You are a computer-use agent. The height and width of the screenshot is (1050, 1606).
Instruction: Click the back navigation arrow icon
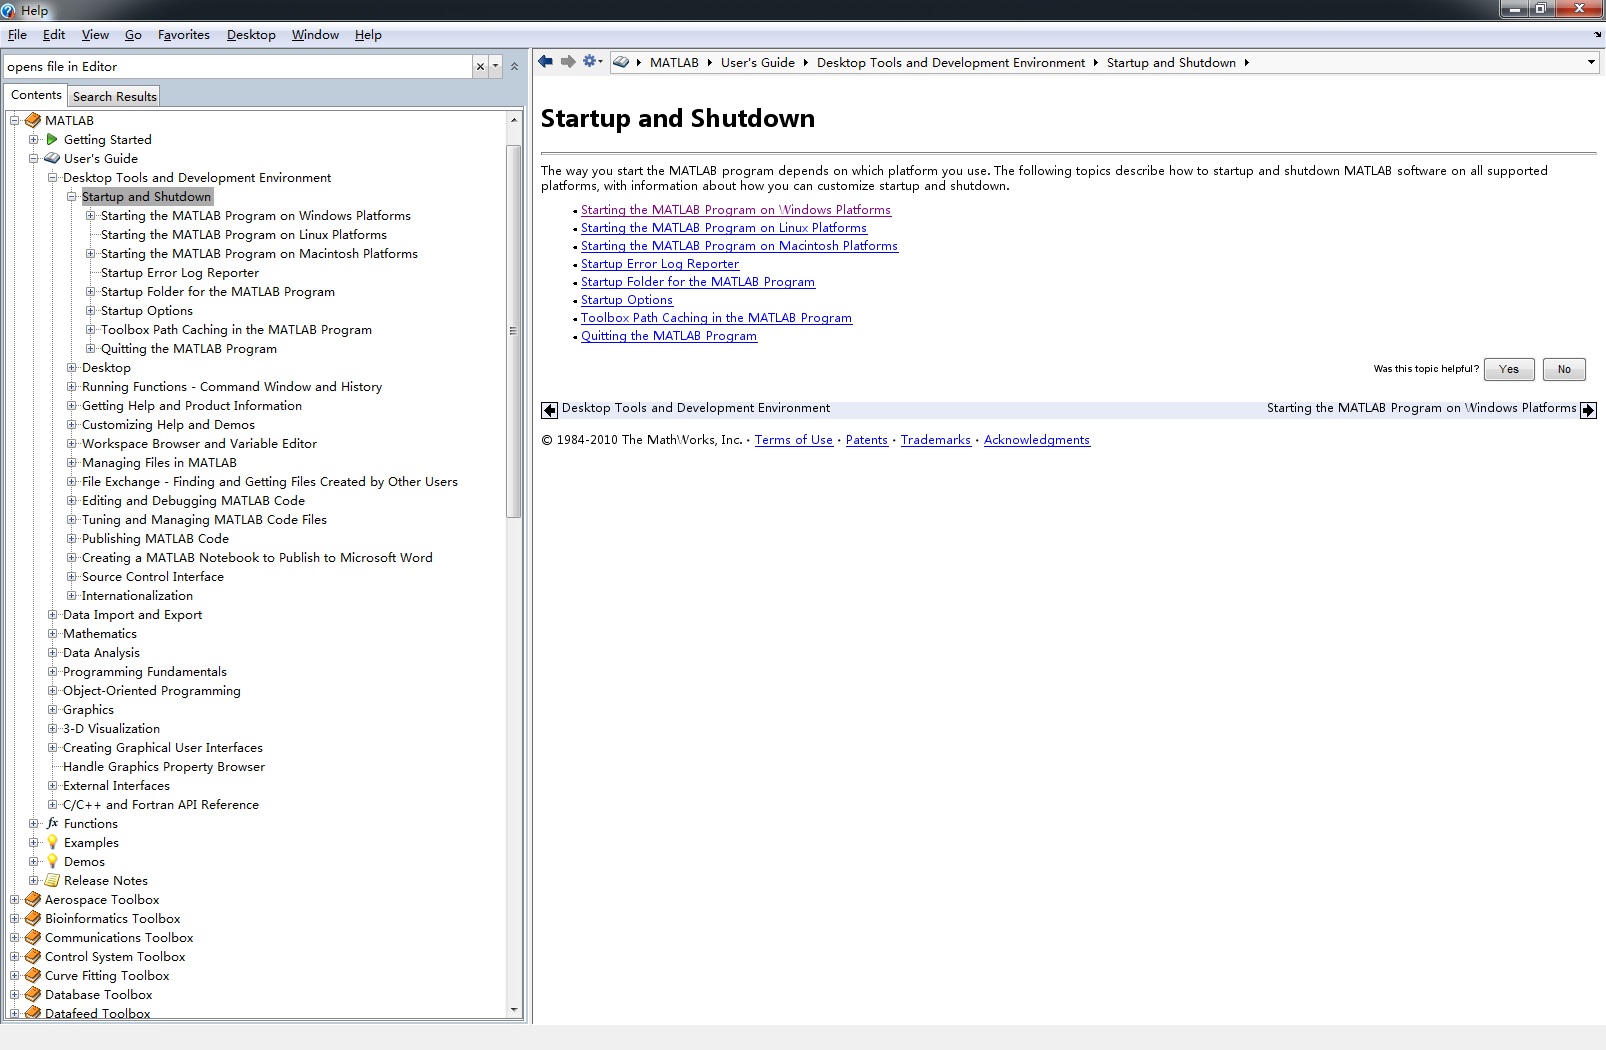click(x=545, y=62)
